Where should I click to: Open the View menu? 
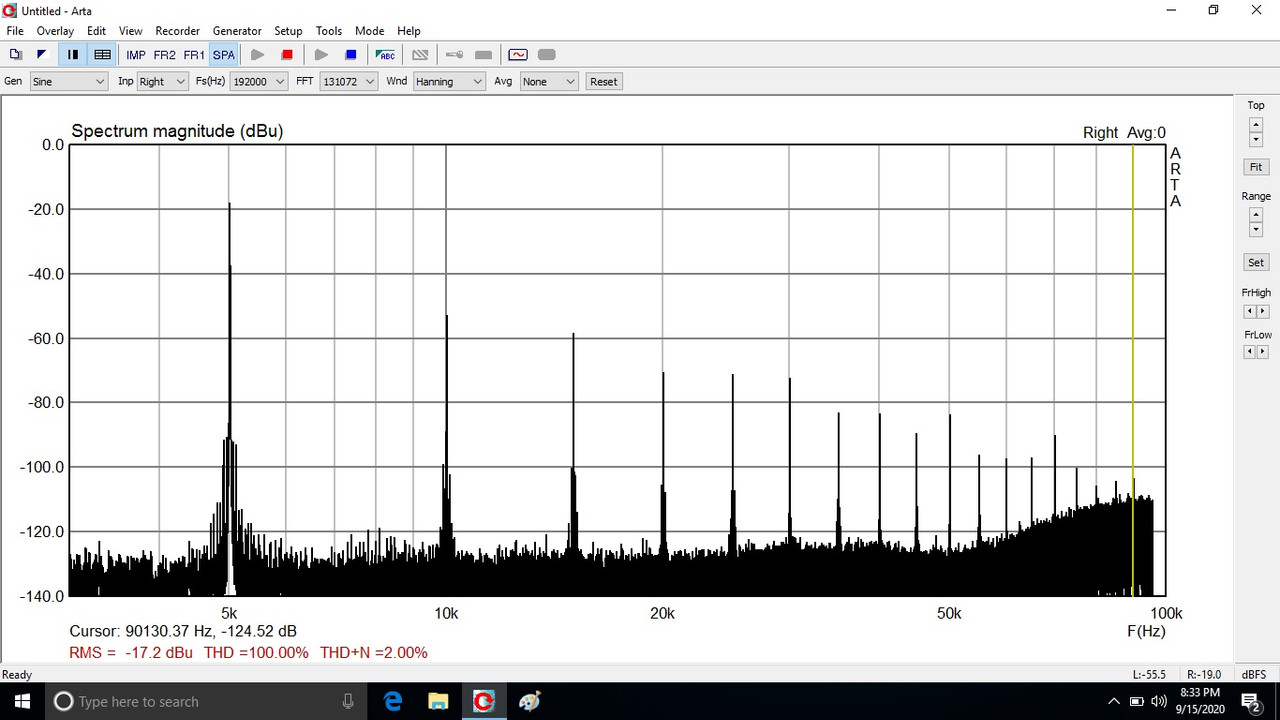[131, 31]
